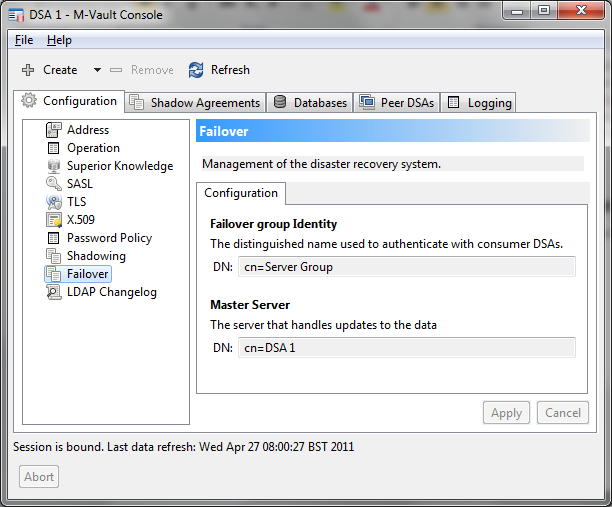Click the Failover group DN field
Viewport: 612px width, 507px height.
pyautogui.click(x=406, y=267)
